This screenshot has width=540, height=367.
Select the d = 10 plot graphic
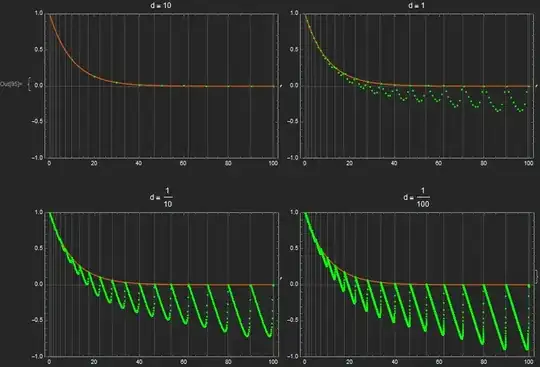pos(162,86)
